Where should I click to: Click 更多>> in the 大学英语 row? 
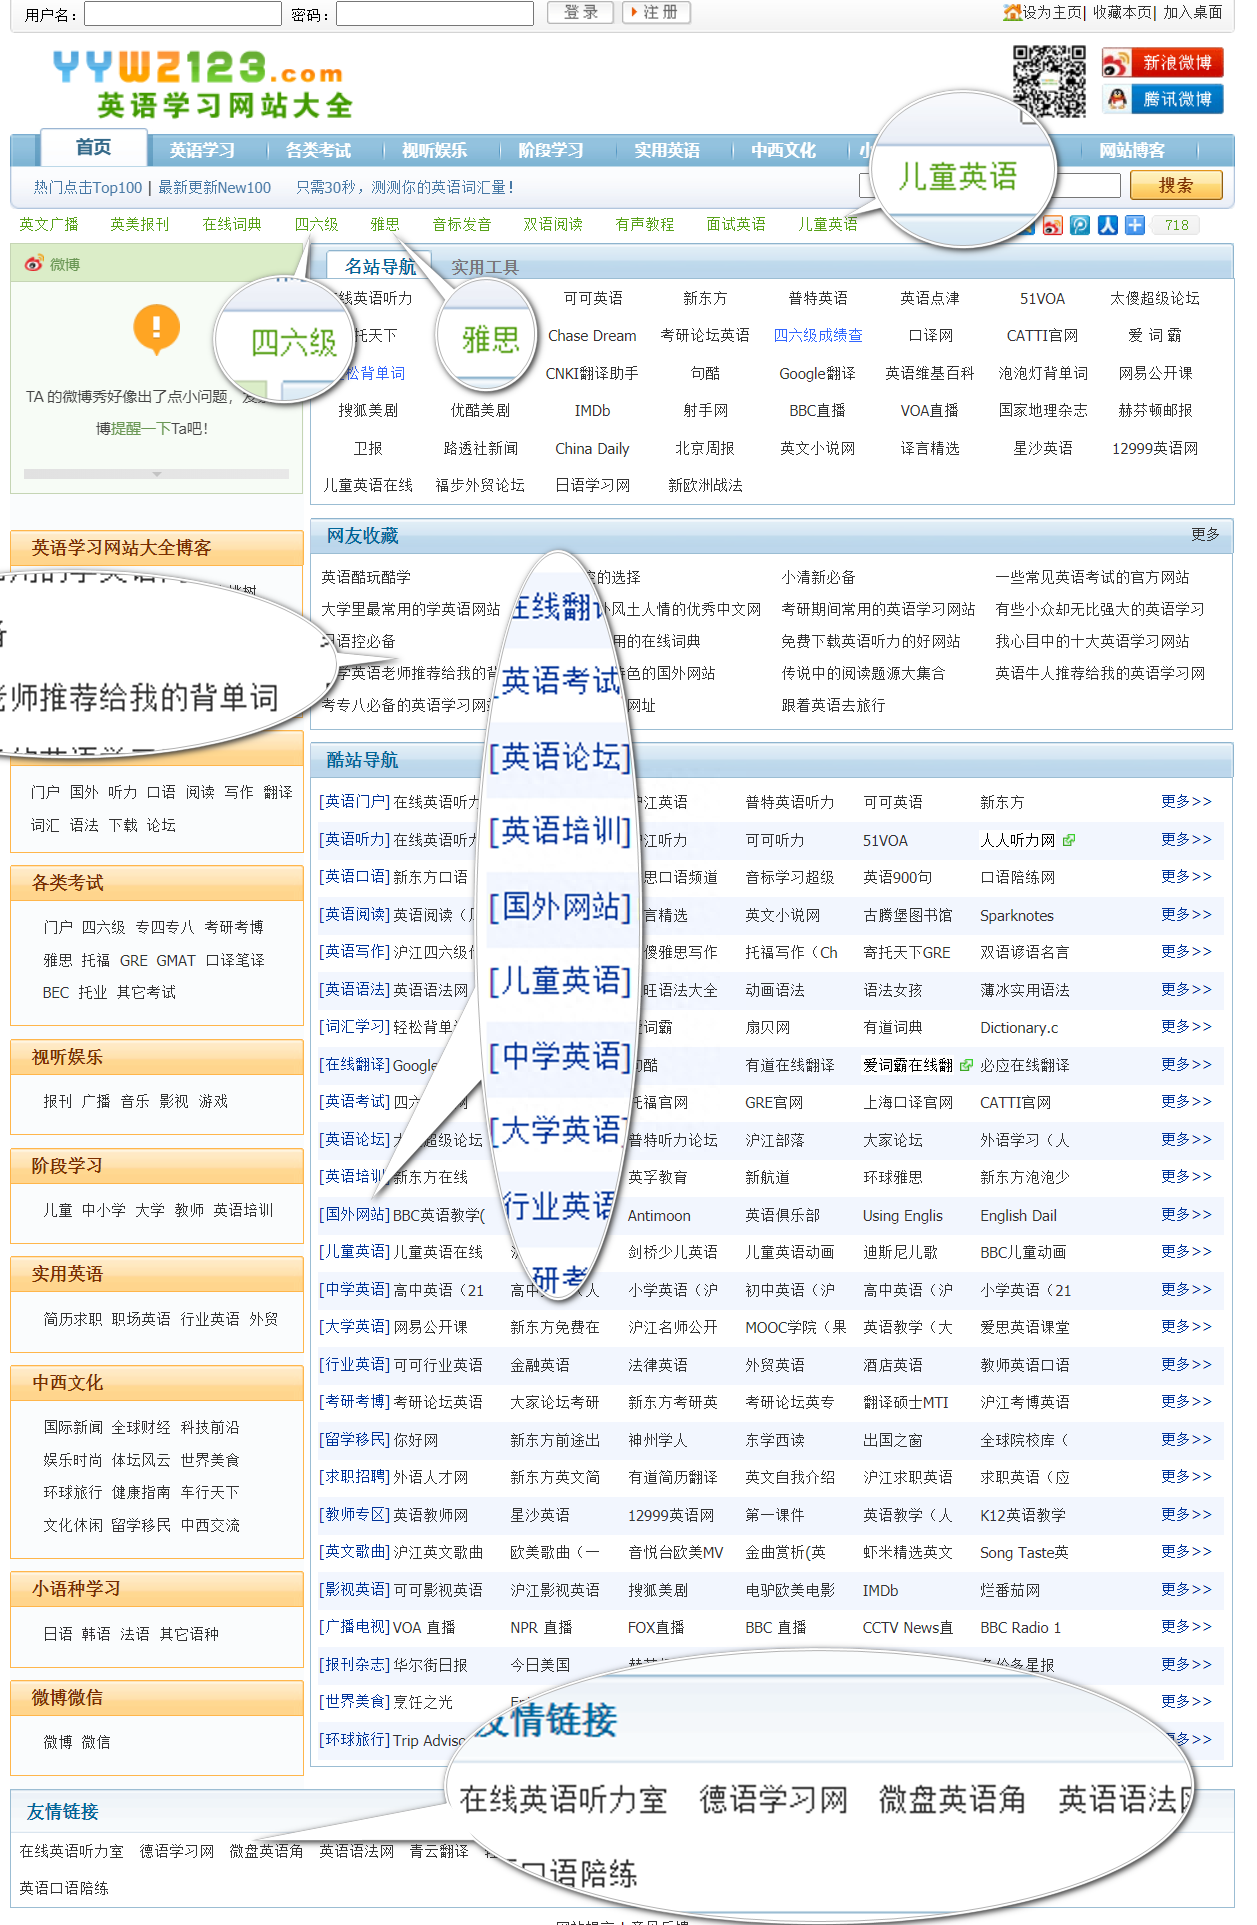coord(1186,1326)
